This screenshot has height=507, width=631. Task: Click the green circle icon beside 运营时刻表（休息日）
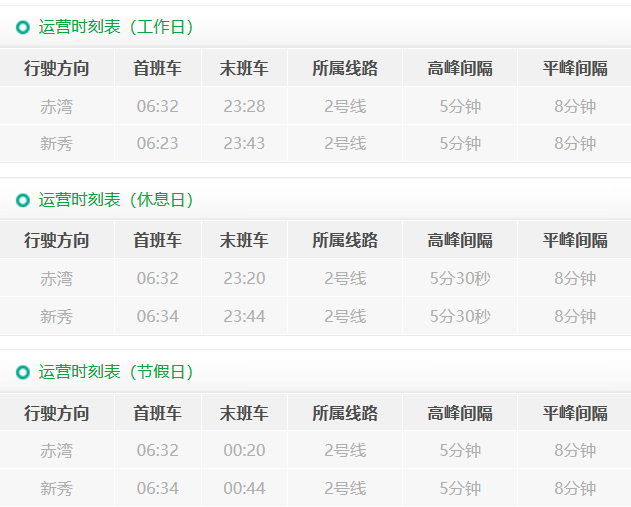[x=23, y=200]
